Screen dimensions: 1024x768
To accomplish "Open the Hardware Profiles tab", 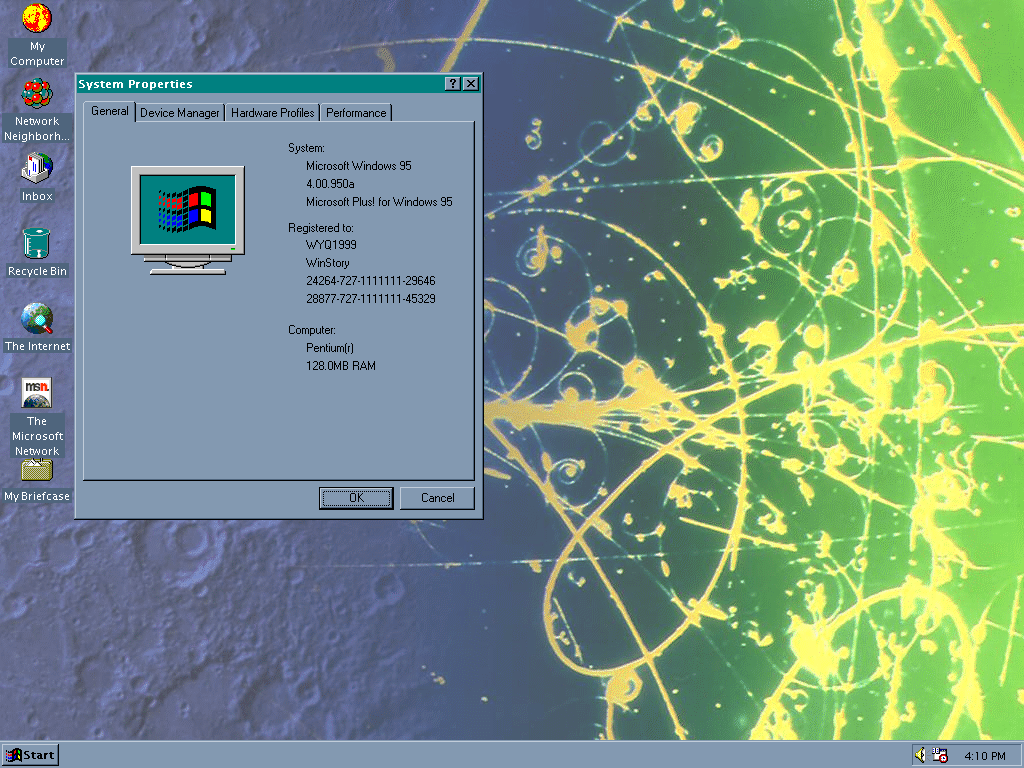I will [272, 113].
